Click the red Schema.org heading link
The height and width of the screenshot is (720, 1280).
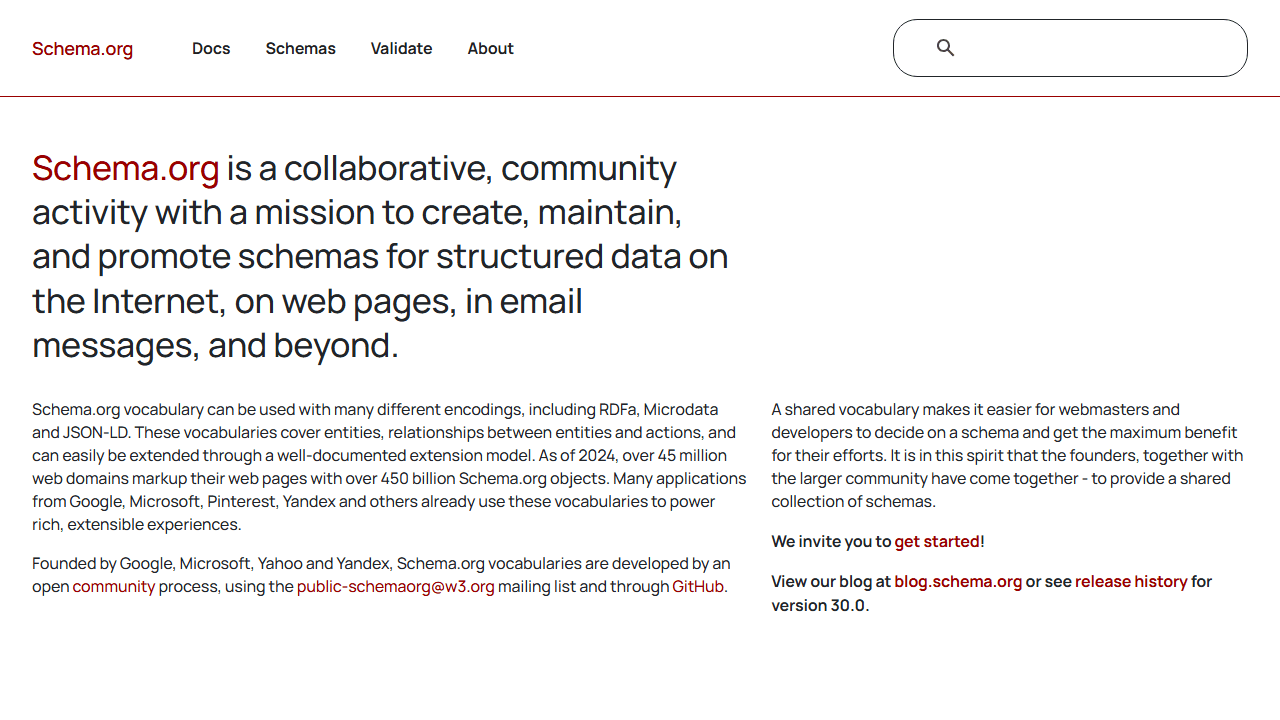125,168
